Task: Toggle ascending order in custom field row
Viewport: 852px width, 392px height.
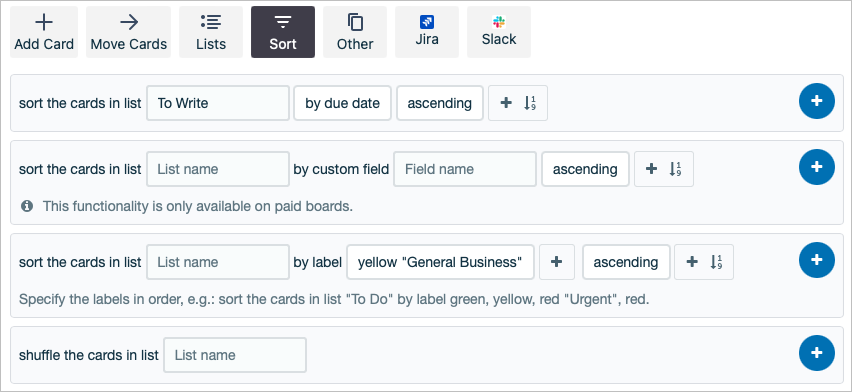Action: pos(585,169)
